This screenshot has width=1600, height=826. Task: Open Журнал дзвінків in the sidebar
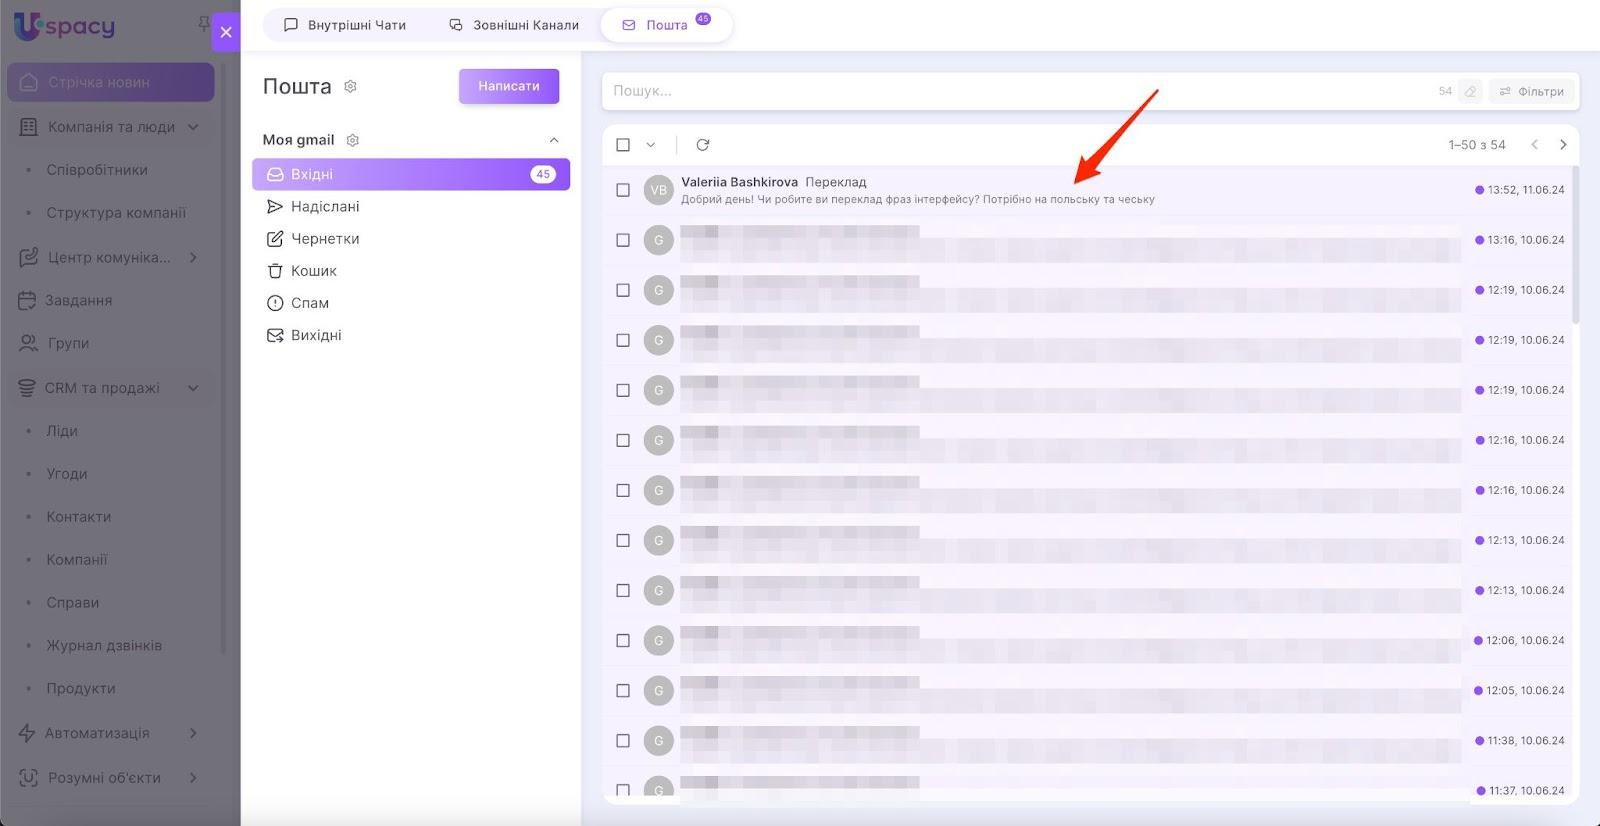point(104,646)
